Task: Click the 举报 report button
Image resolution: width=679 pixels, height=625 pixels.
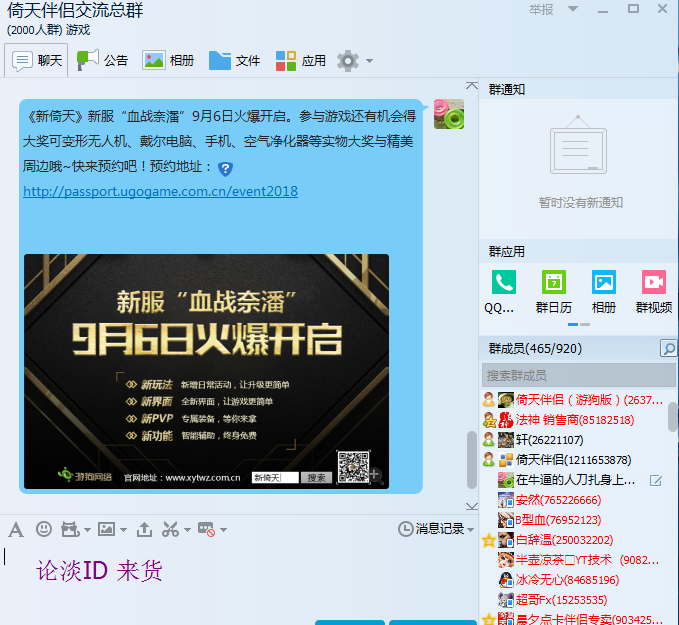Action: pyautogui.click(x=541, y=9)
